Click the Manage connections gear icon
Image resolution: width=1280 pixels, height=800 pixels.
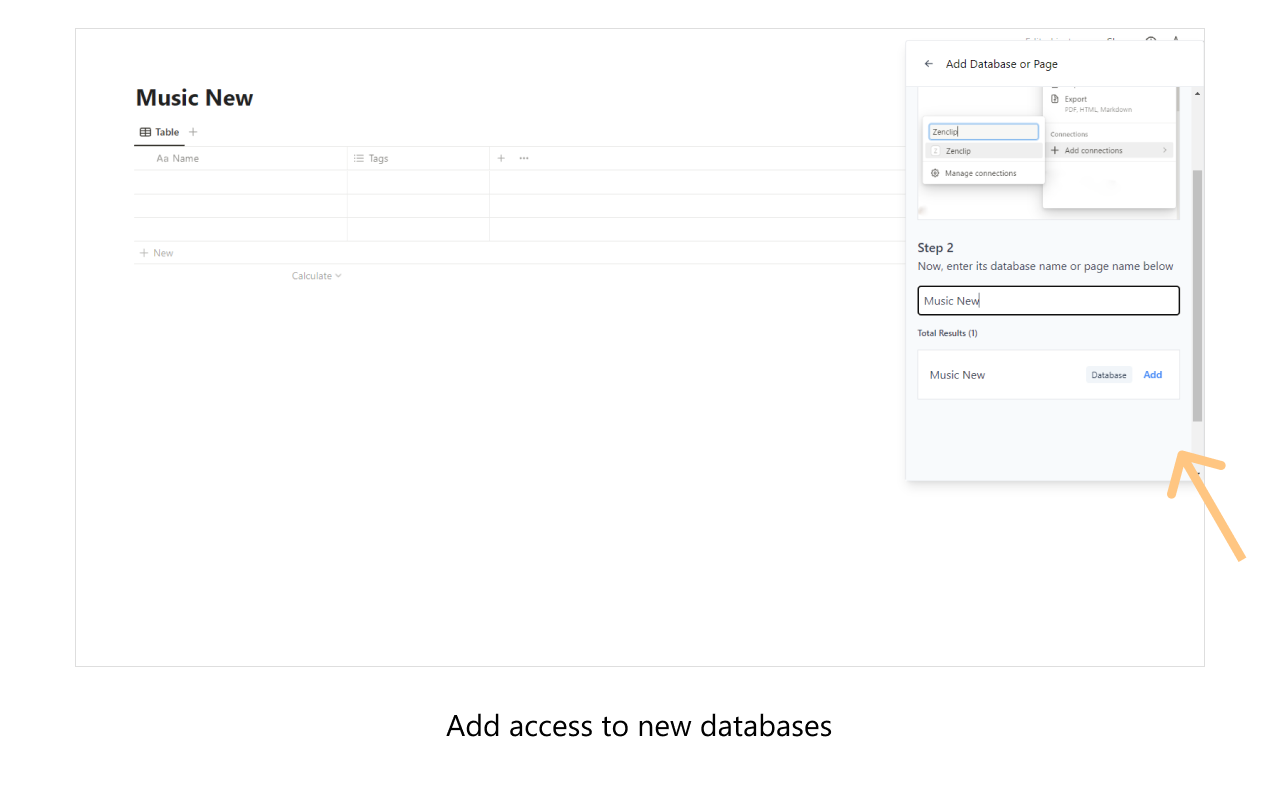(x=935, y=173)
